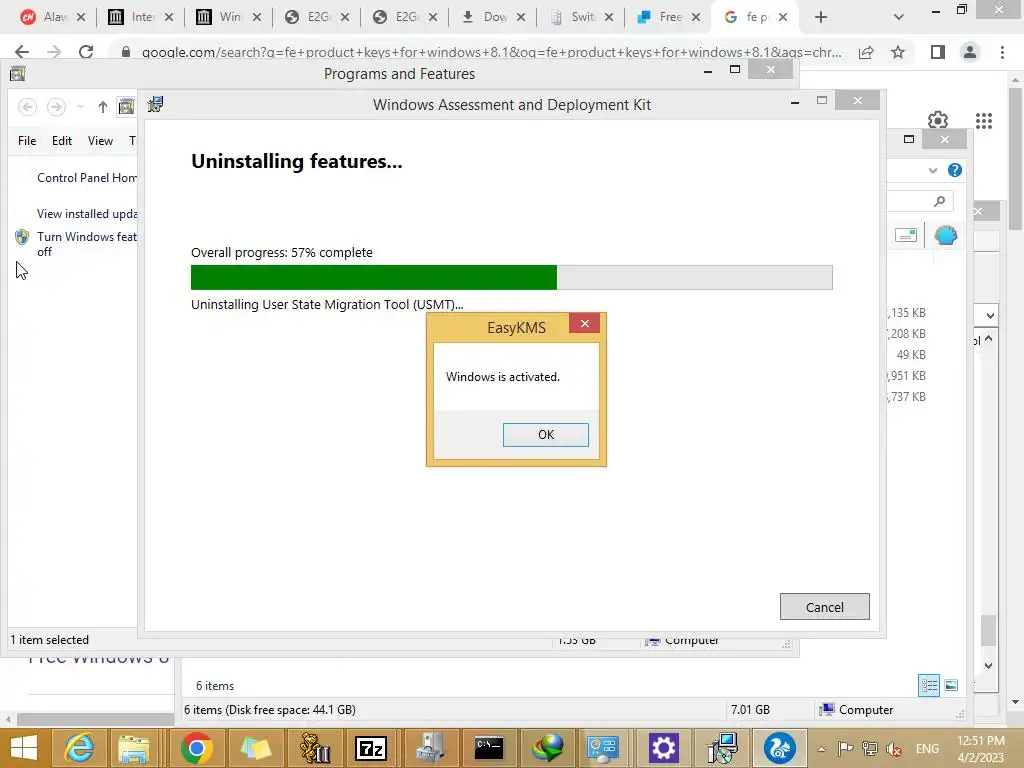The image size is (1024, 768).
Task: Open the Windows Start button
Action: [x=24, y=747]
